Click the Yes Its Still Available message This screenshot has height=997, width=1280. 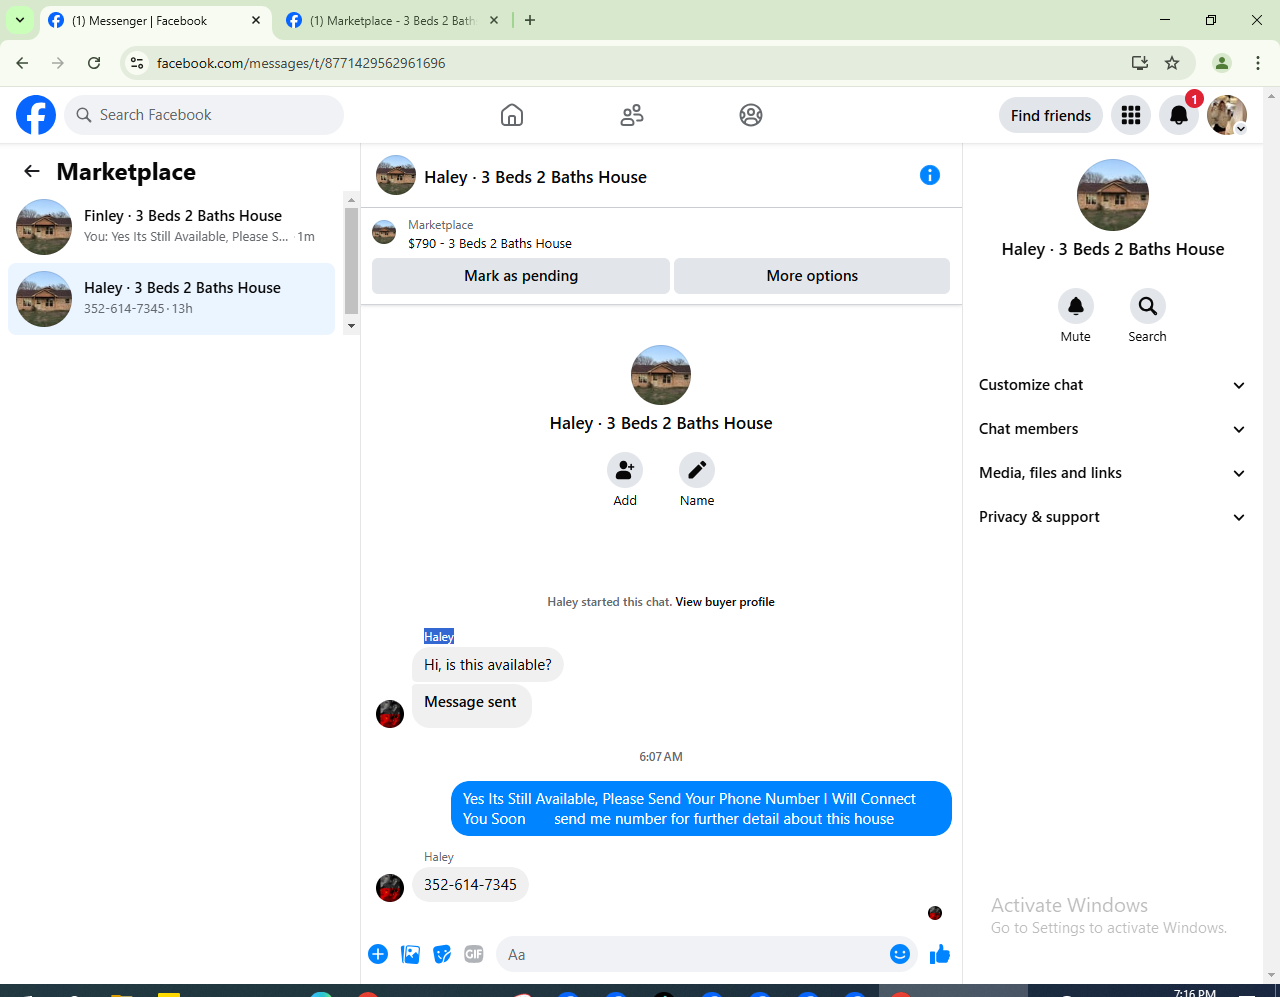(x=701, y=808)
